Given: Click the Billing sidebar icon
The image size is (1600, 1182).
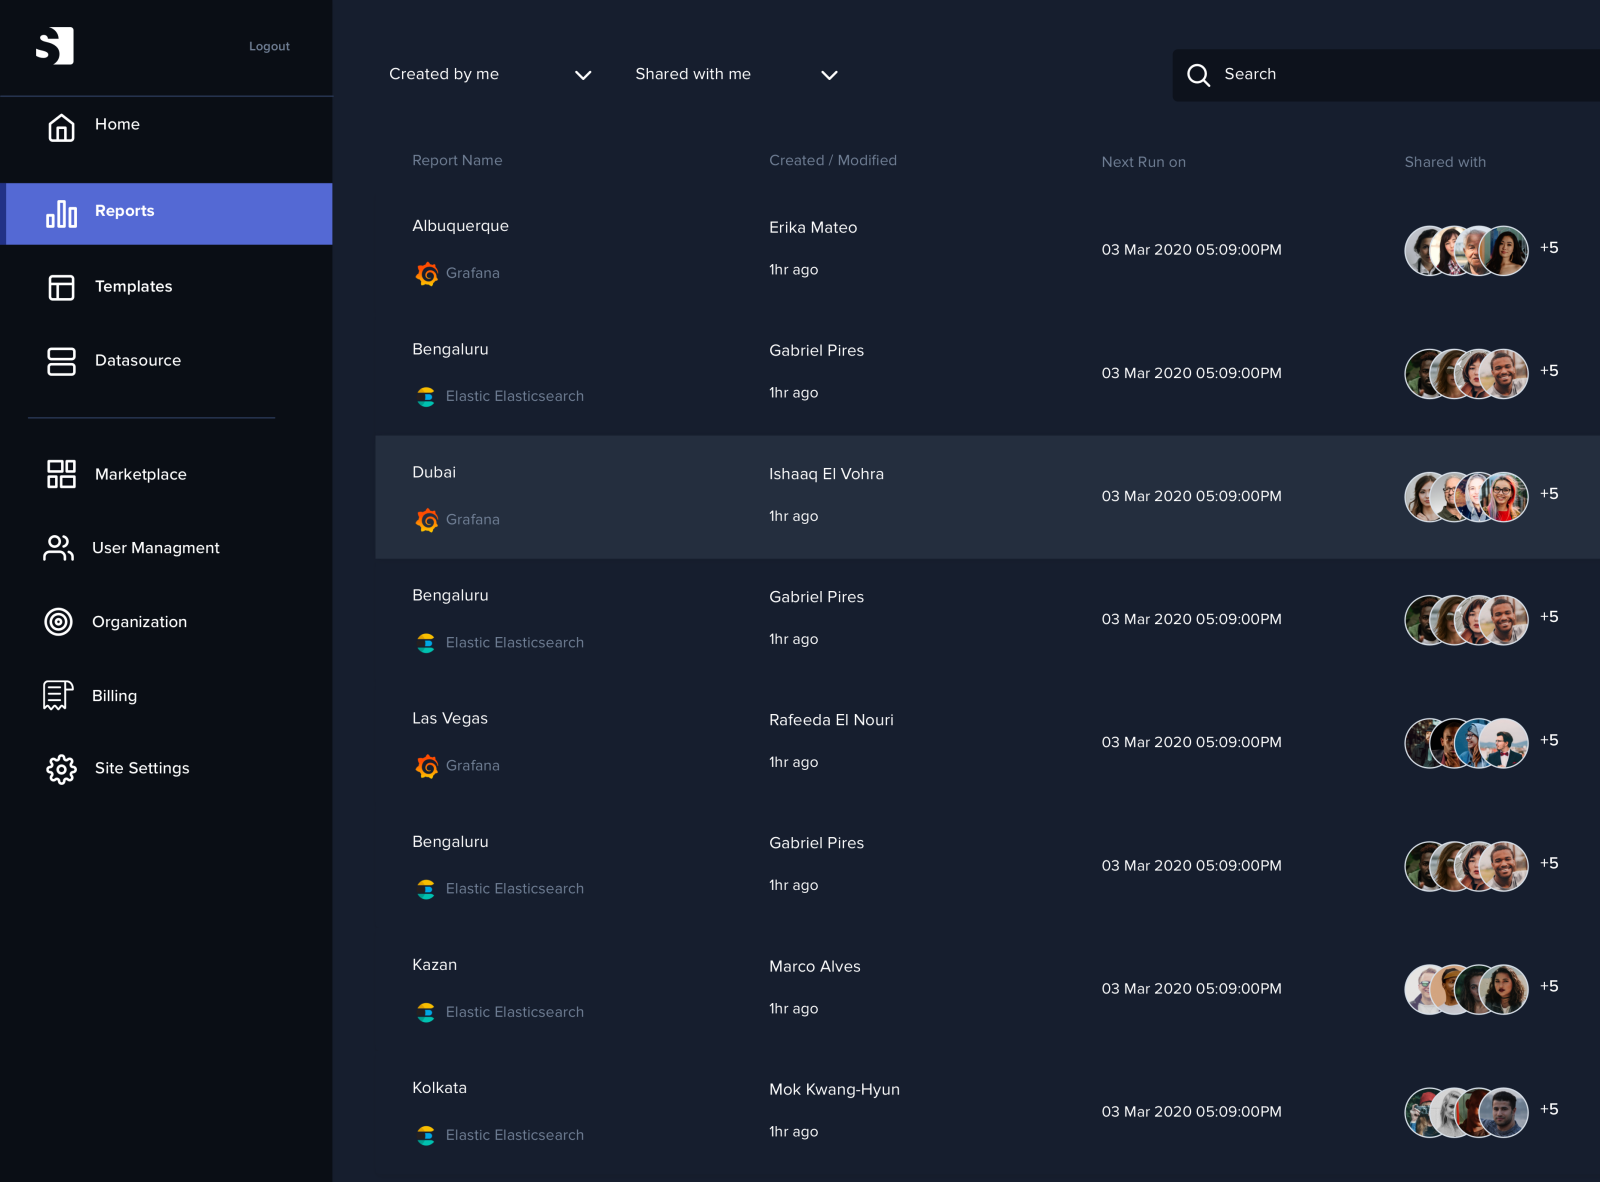Looking at the screenshot, I should [x=58, y=695].
